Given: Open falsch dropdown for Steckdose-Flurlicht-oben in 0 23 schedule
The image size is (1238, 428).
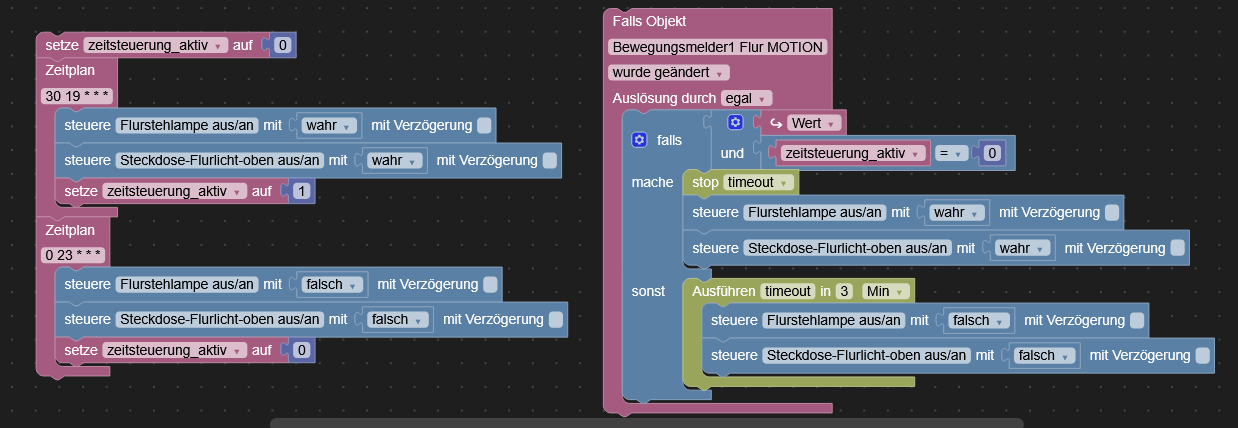Looking at the screenshot, I should click(x=399, y=320).
